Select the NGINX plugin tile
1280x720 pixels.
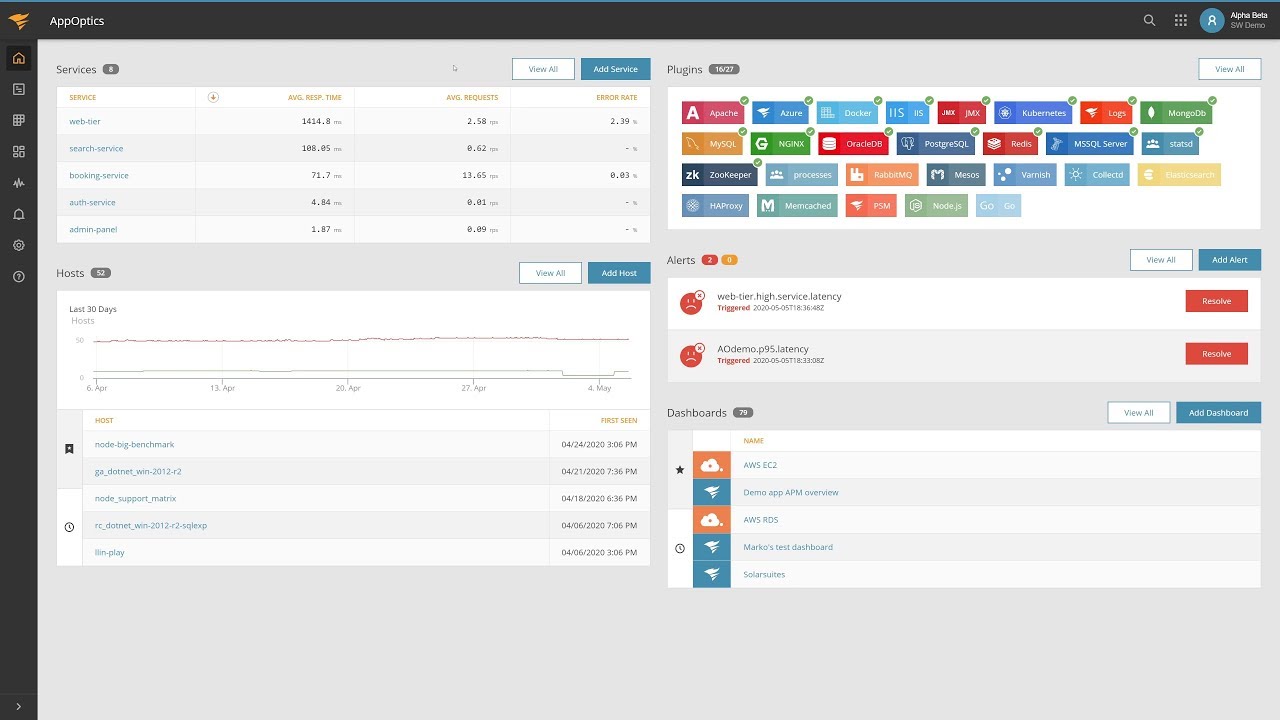[780, 144]
